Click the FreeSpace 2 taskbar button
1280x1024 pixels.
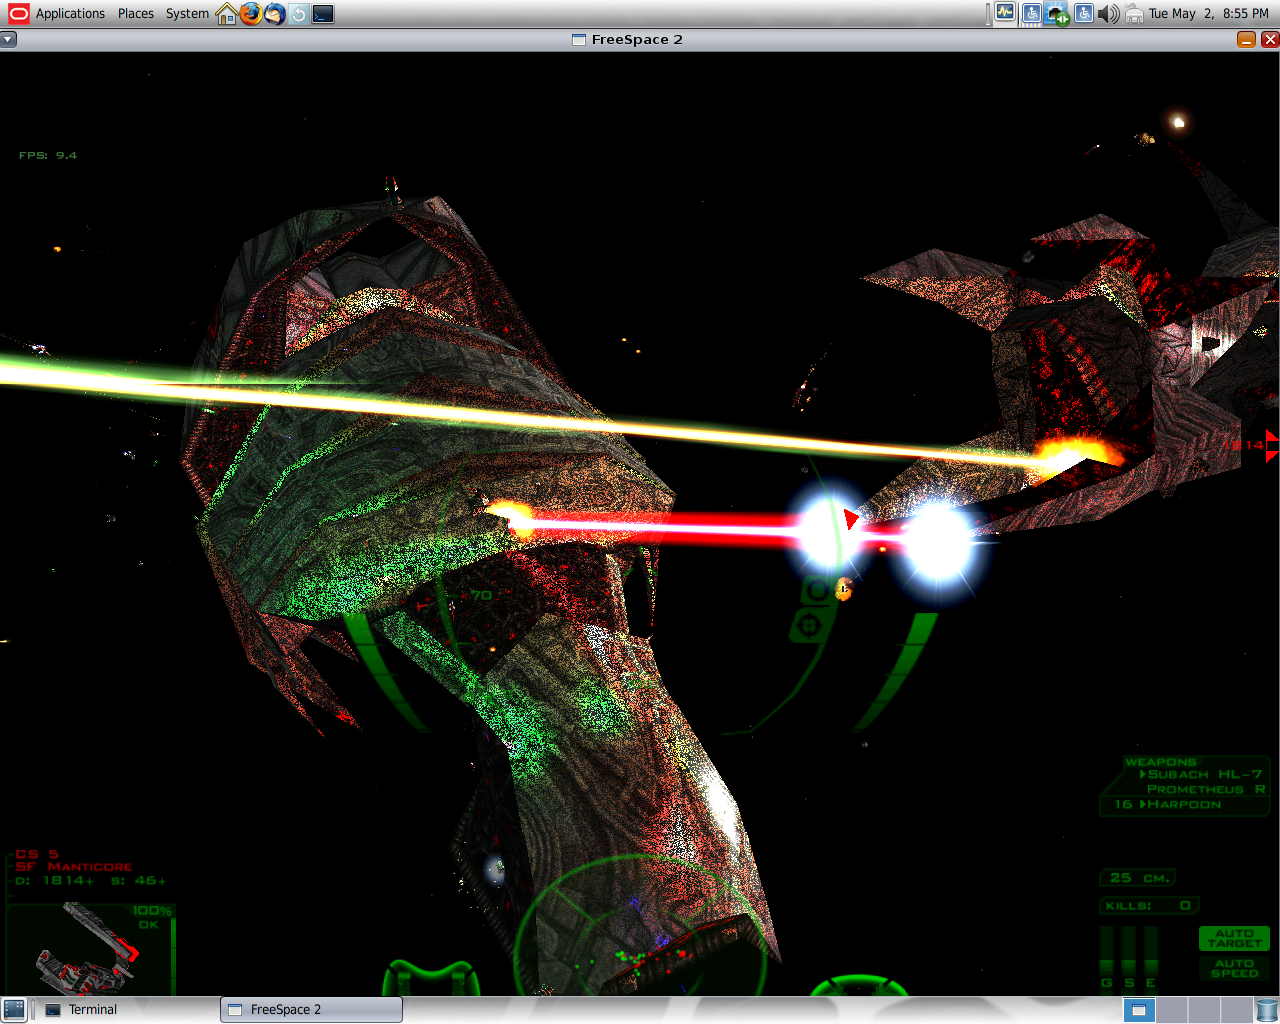coord(311,1009)
